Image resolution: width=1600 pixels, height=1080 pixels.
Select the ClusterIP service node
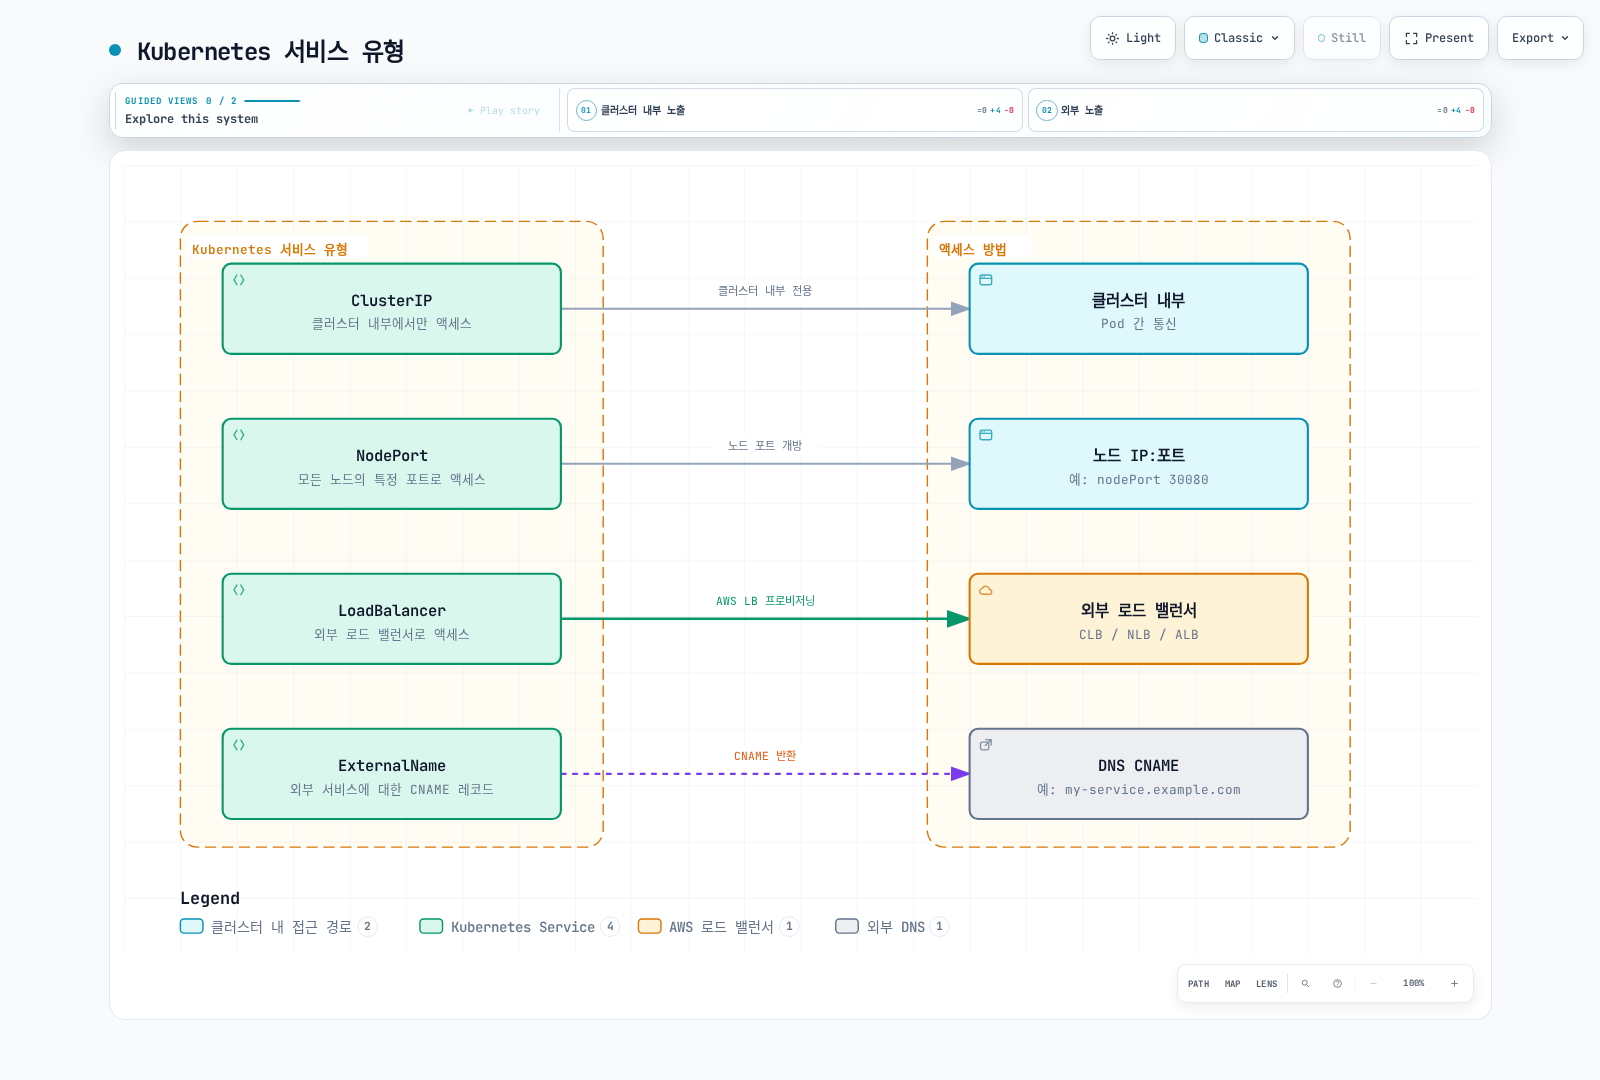pos(392,309)
